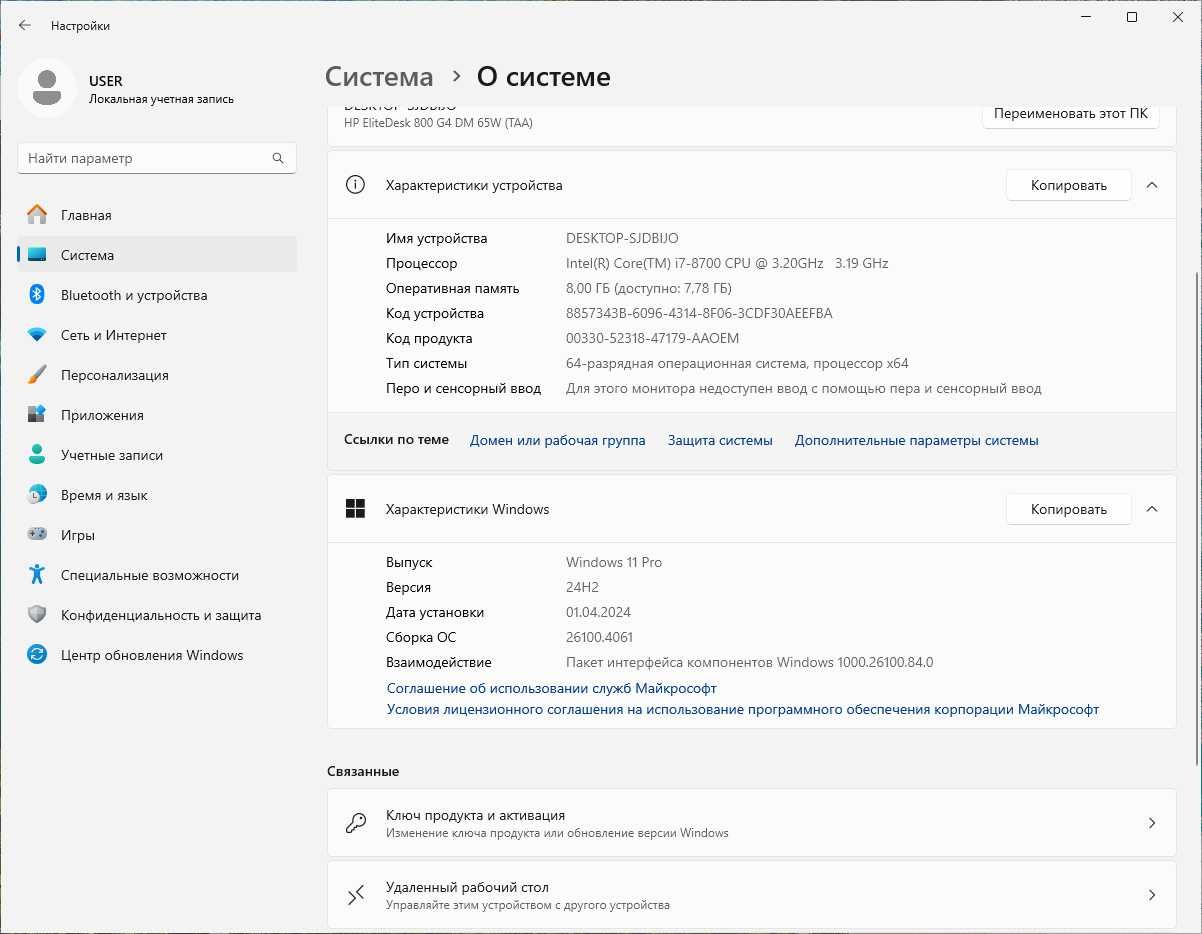1202x934 pixels.
Task: Click the device name DESKTOP-SJDBIJO value
Action: coord(622,238)
